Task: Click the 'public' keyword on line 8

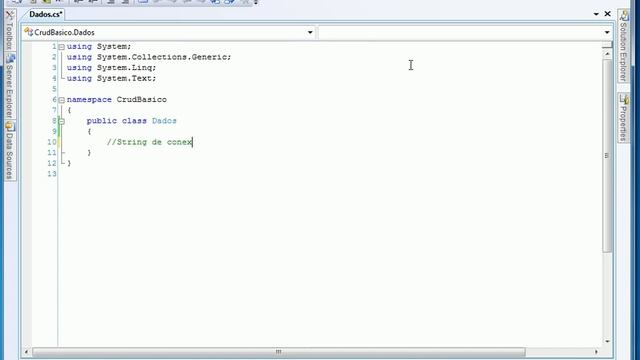Action: tap(102, 121)
